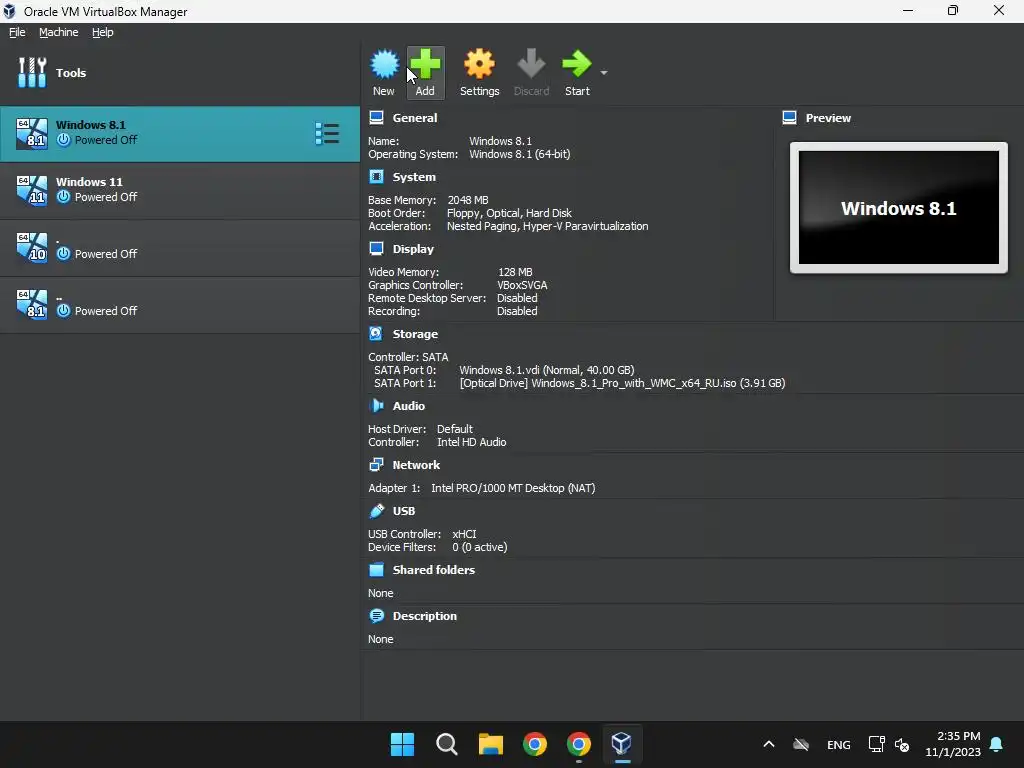Click the Shared folders section icon

(x=376, y=569)
